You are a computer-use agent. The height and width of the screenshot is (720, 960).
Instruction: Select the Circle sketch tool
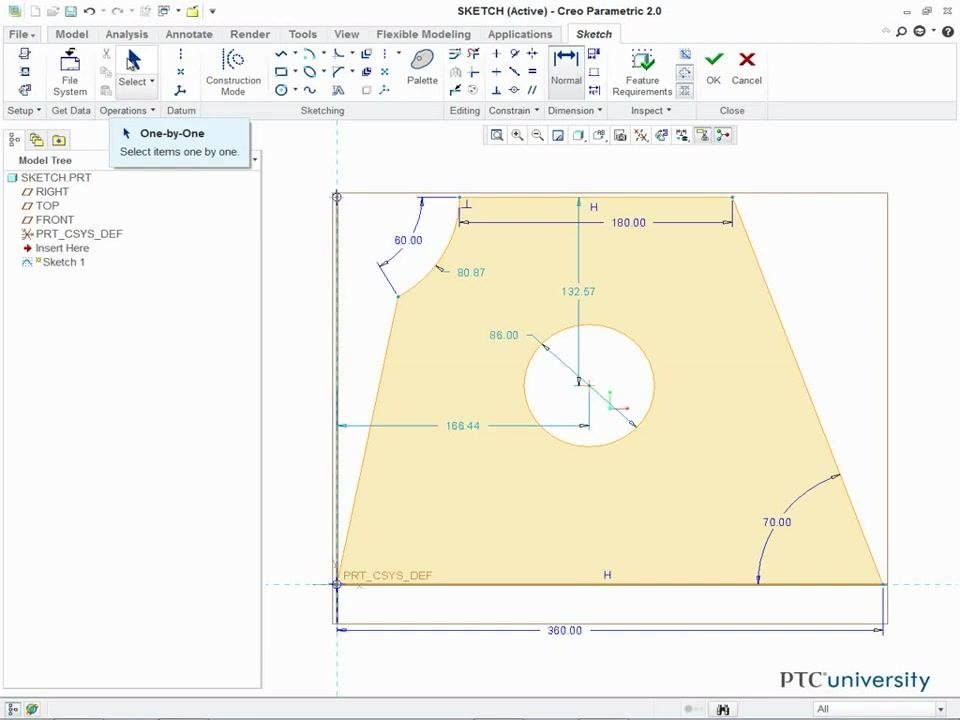coord(281,90)
